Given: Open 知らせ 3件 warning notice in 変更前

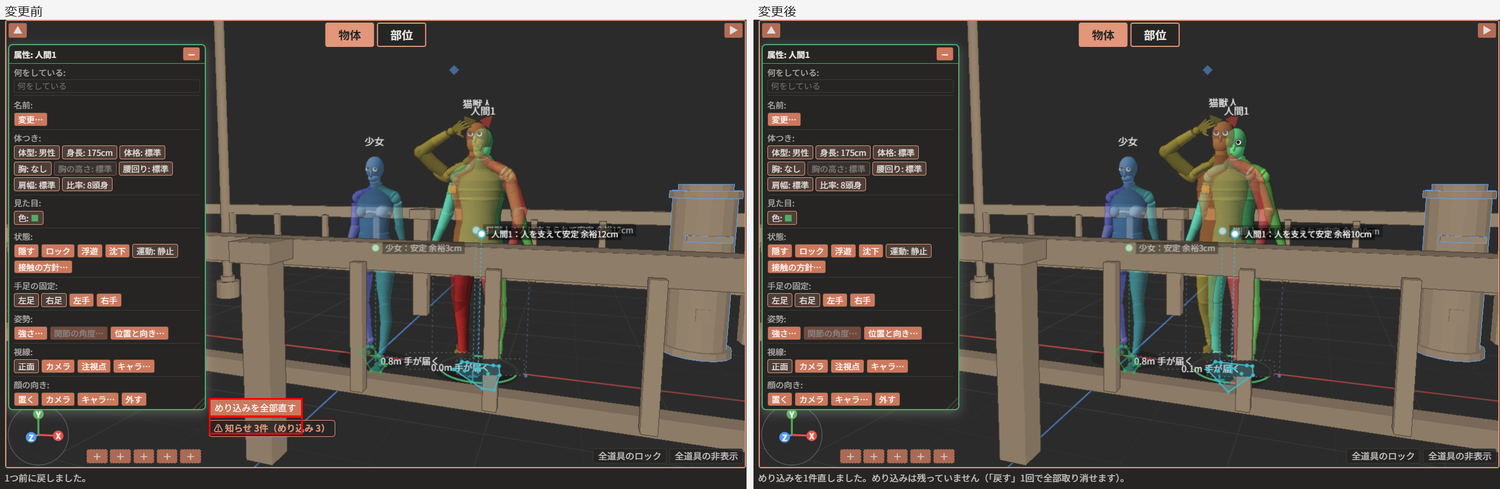Looking at the screenshot, I should pos(272,428).
